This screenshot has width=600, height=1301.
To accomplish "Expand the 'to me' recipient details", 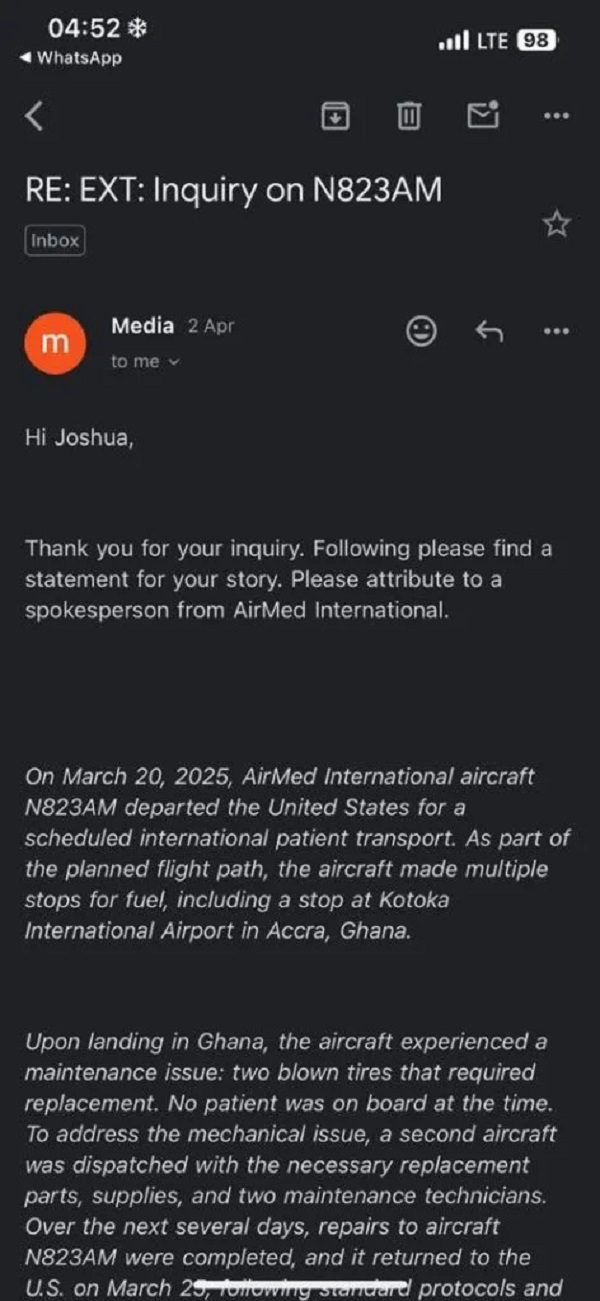I will tap(145, 362).
